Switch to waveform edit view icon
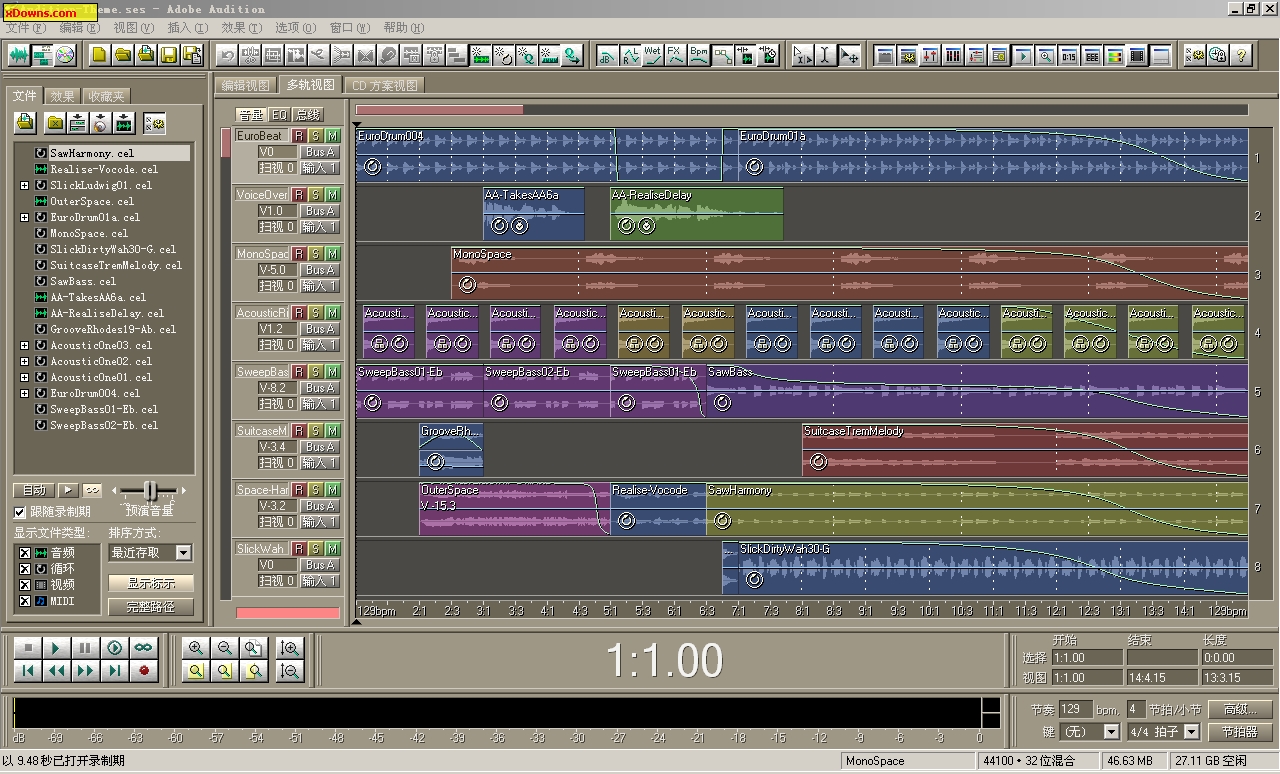This screenshot has height=774, width=1280. [20, 55]
